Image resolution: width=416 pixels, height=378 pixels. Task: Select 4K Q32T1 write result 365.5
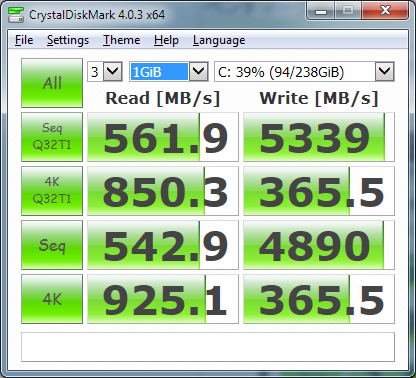point(319,191)
